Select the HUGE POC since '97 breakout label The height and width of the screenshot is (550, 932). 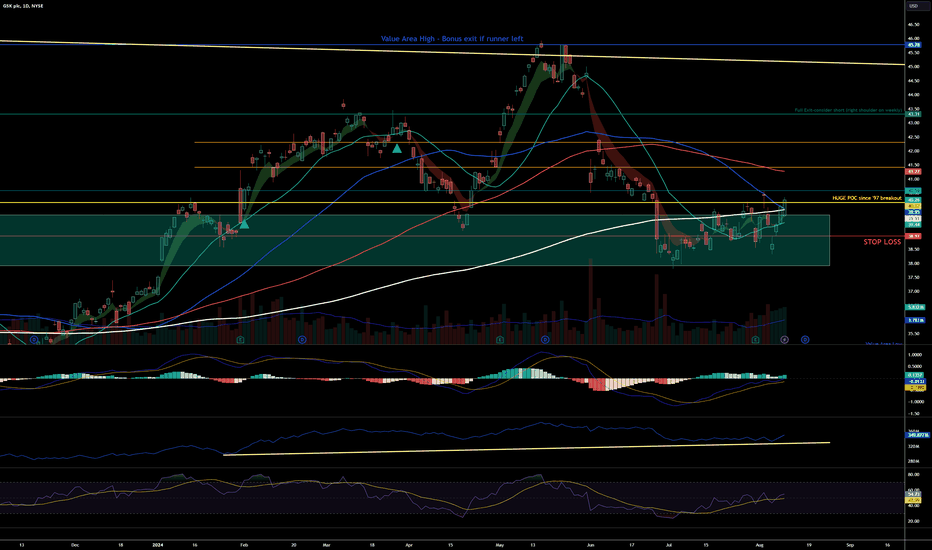coord(867,198)
